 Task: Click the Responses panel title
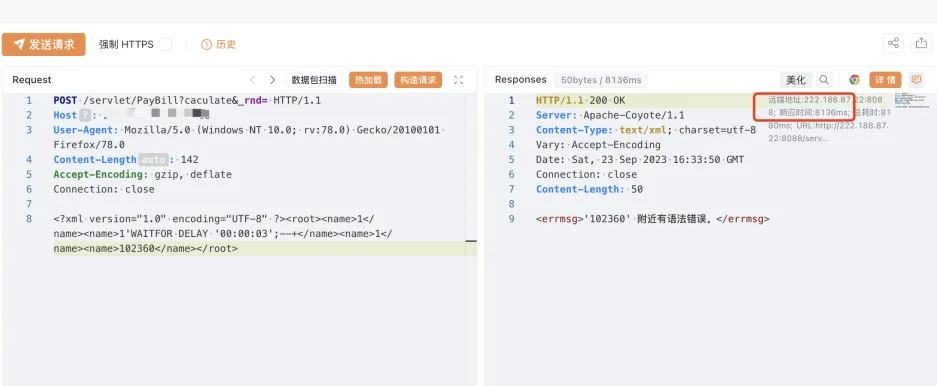tap(520, 79)
